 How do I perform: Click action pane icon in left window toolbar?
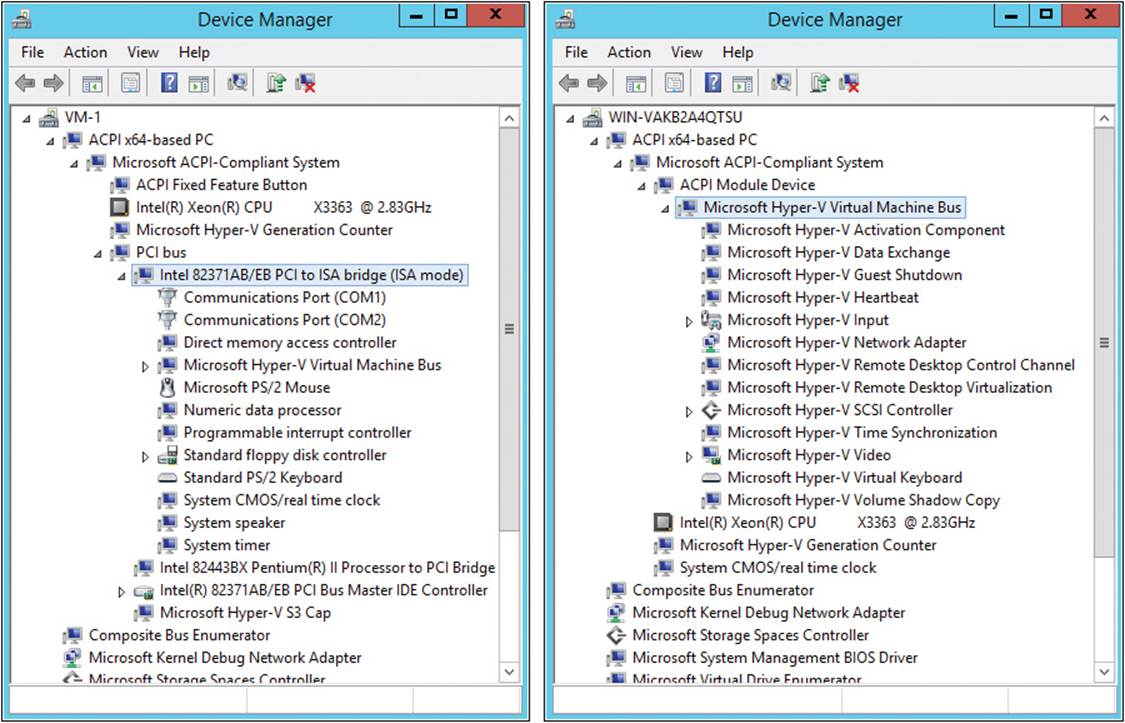(199, 84)
